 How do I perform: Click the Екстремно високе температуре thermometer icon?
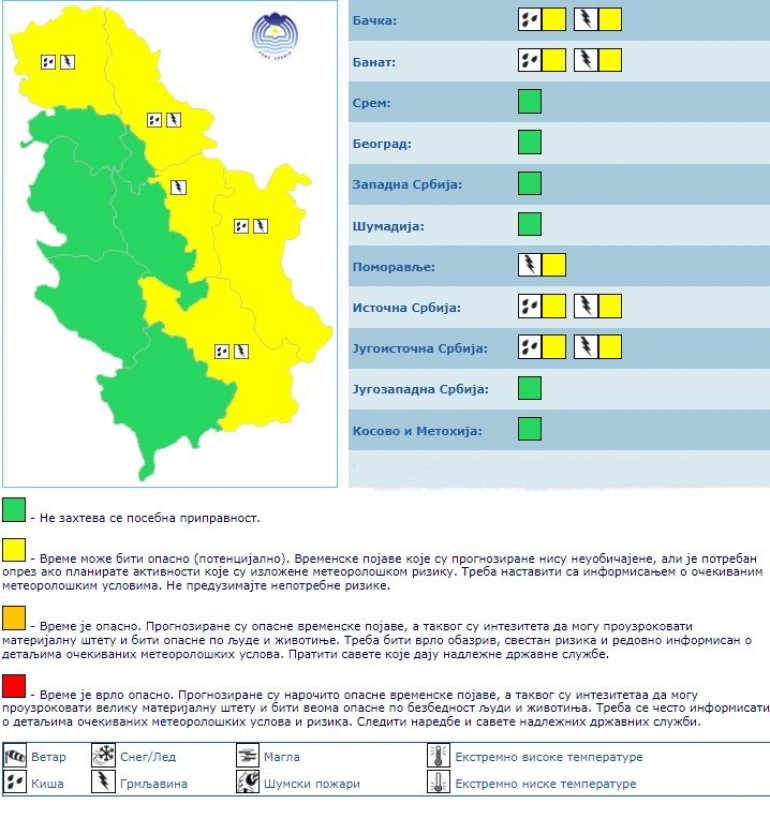pyautogui.click(x=438, y=757)
